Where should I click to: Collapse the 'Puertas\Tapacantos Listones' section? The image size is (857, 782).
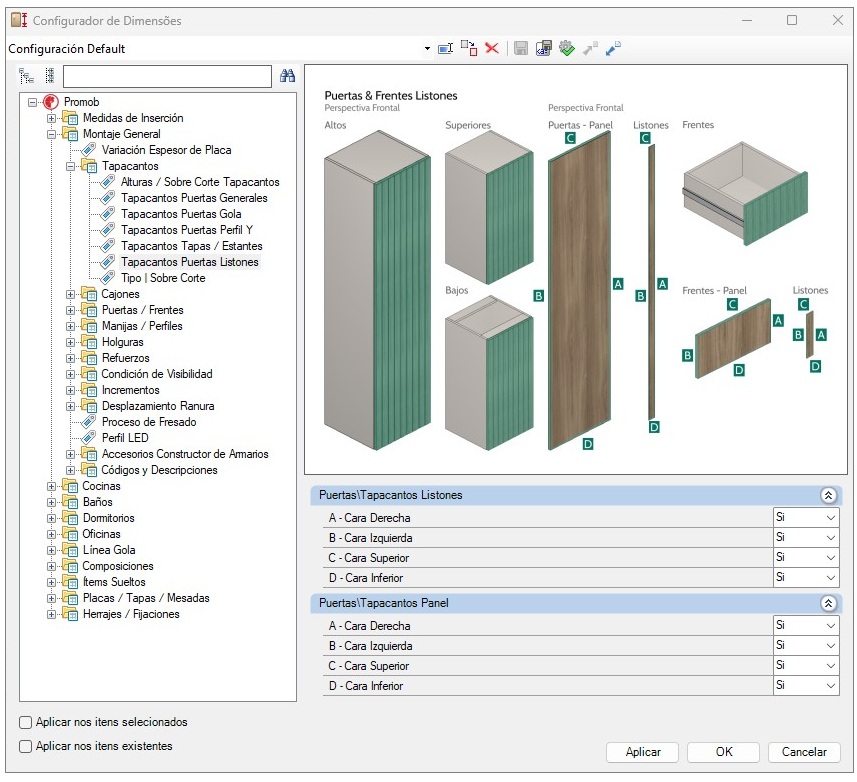(827, 495)
